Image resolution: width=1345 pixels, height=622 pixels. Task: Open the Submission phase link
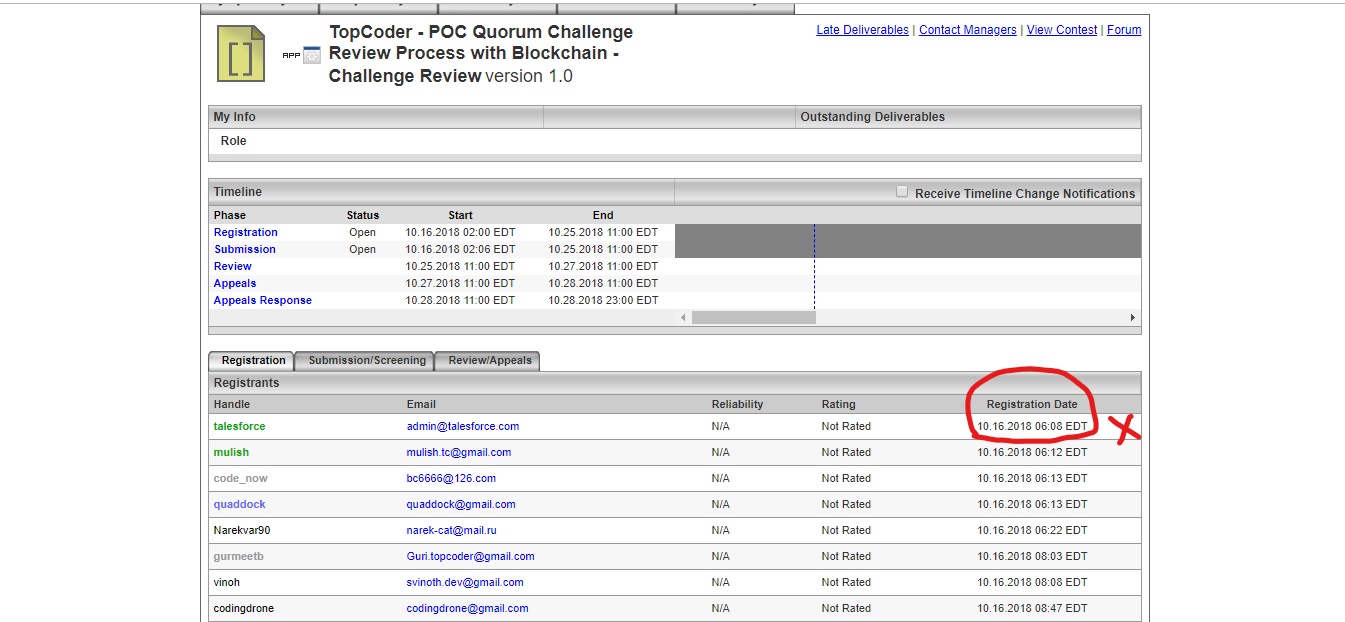245,249
